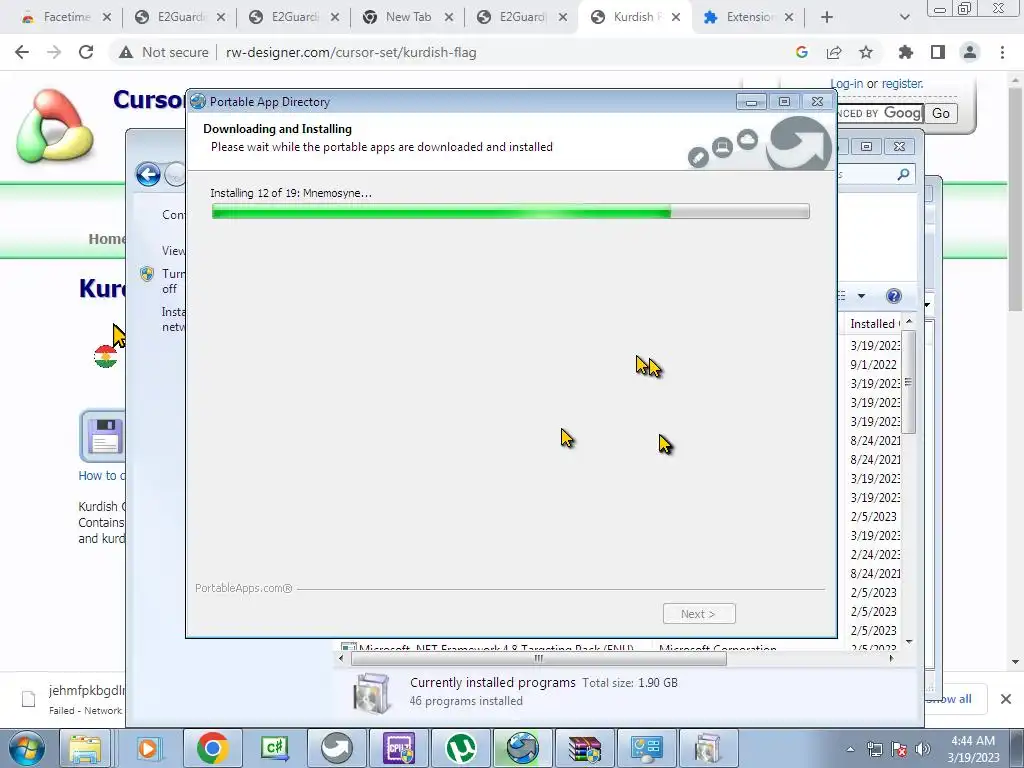Click the floppy disk download icon

(103, 436)
